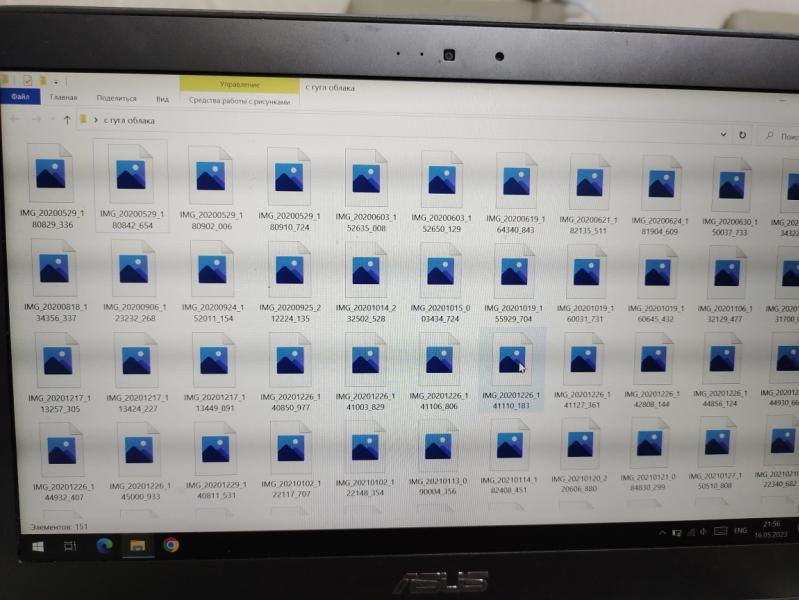Image resolution: width=799 pixels, height=600 pixels.
Task: Launch Microsoft Edge from the taskbar
Action: click(x=104, y=545)
